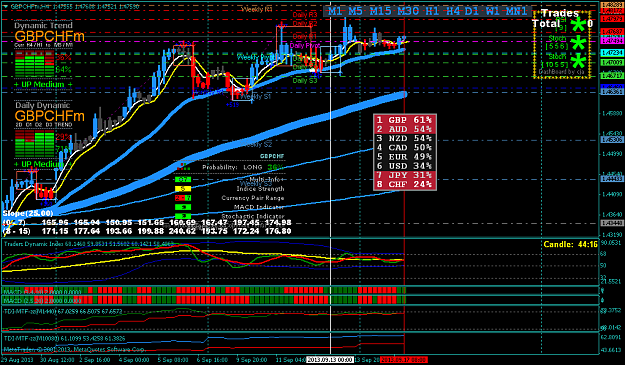Click the Daily Pivot level label
This screenshot has height=365, width=625.
pos(305,46)
